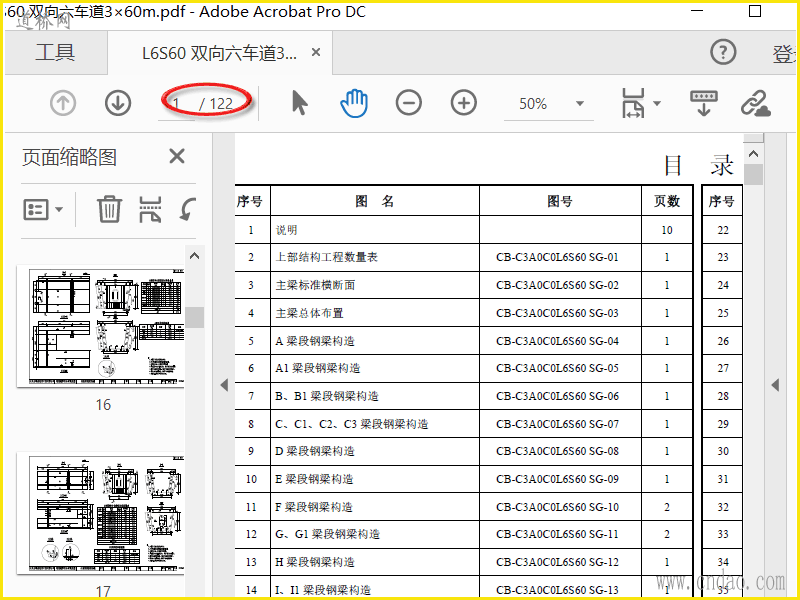Go to next page arrow
The width and height of the screenshot is (800, 600).
tap(118, 103)
